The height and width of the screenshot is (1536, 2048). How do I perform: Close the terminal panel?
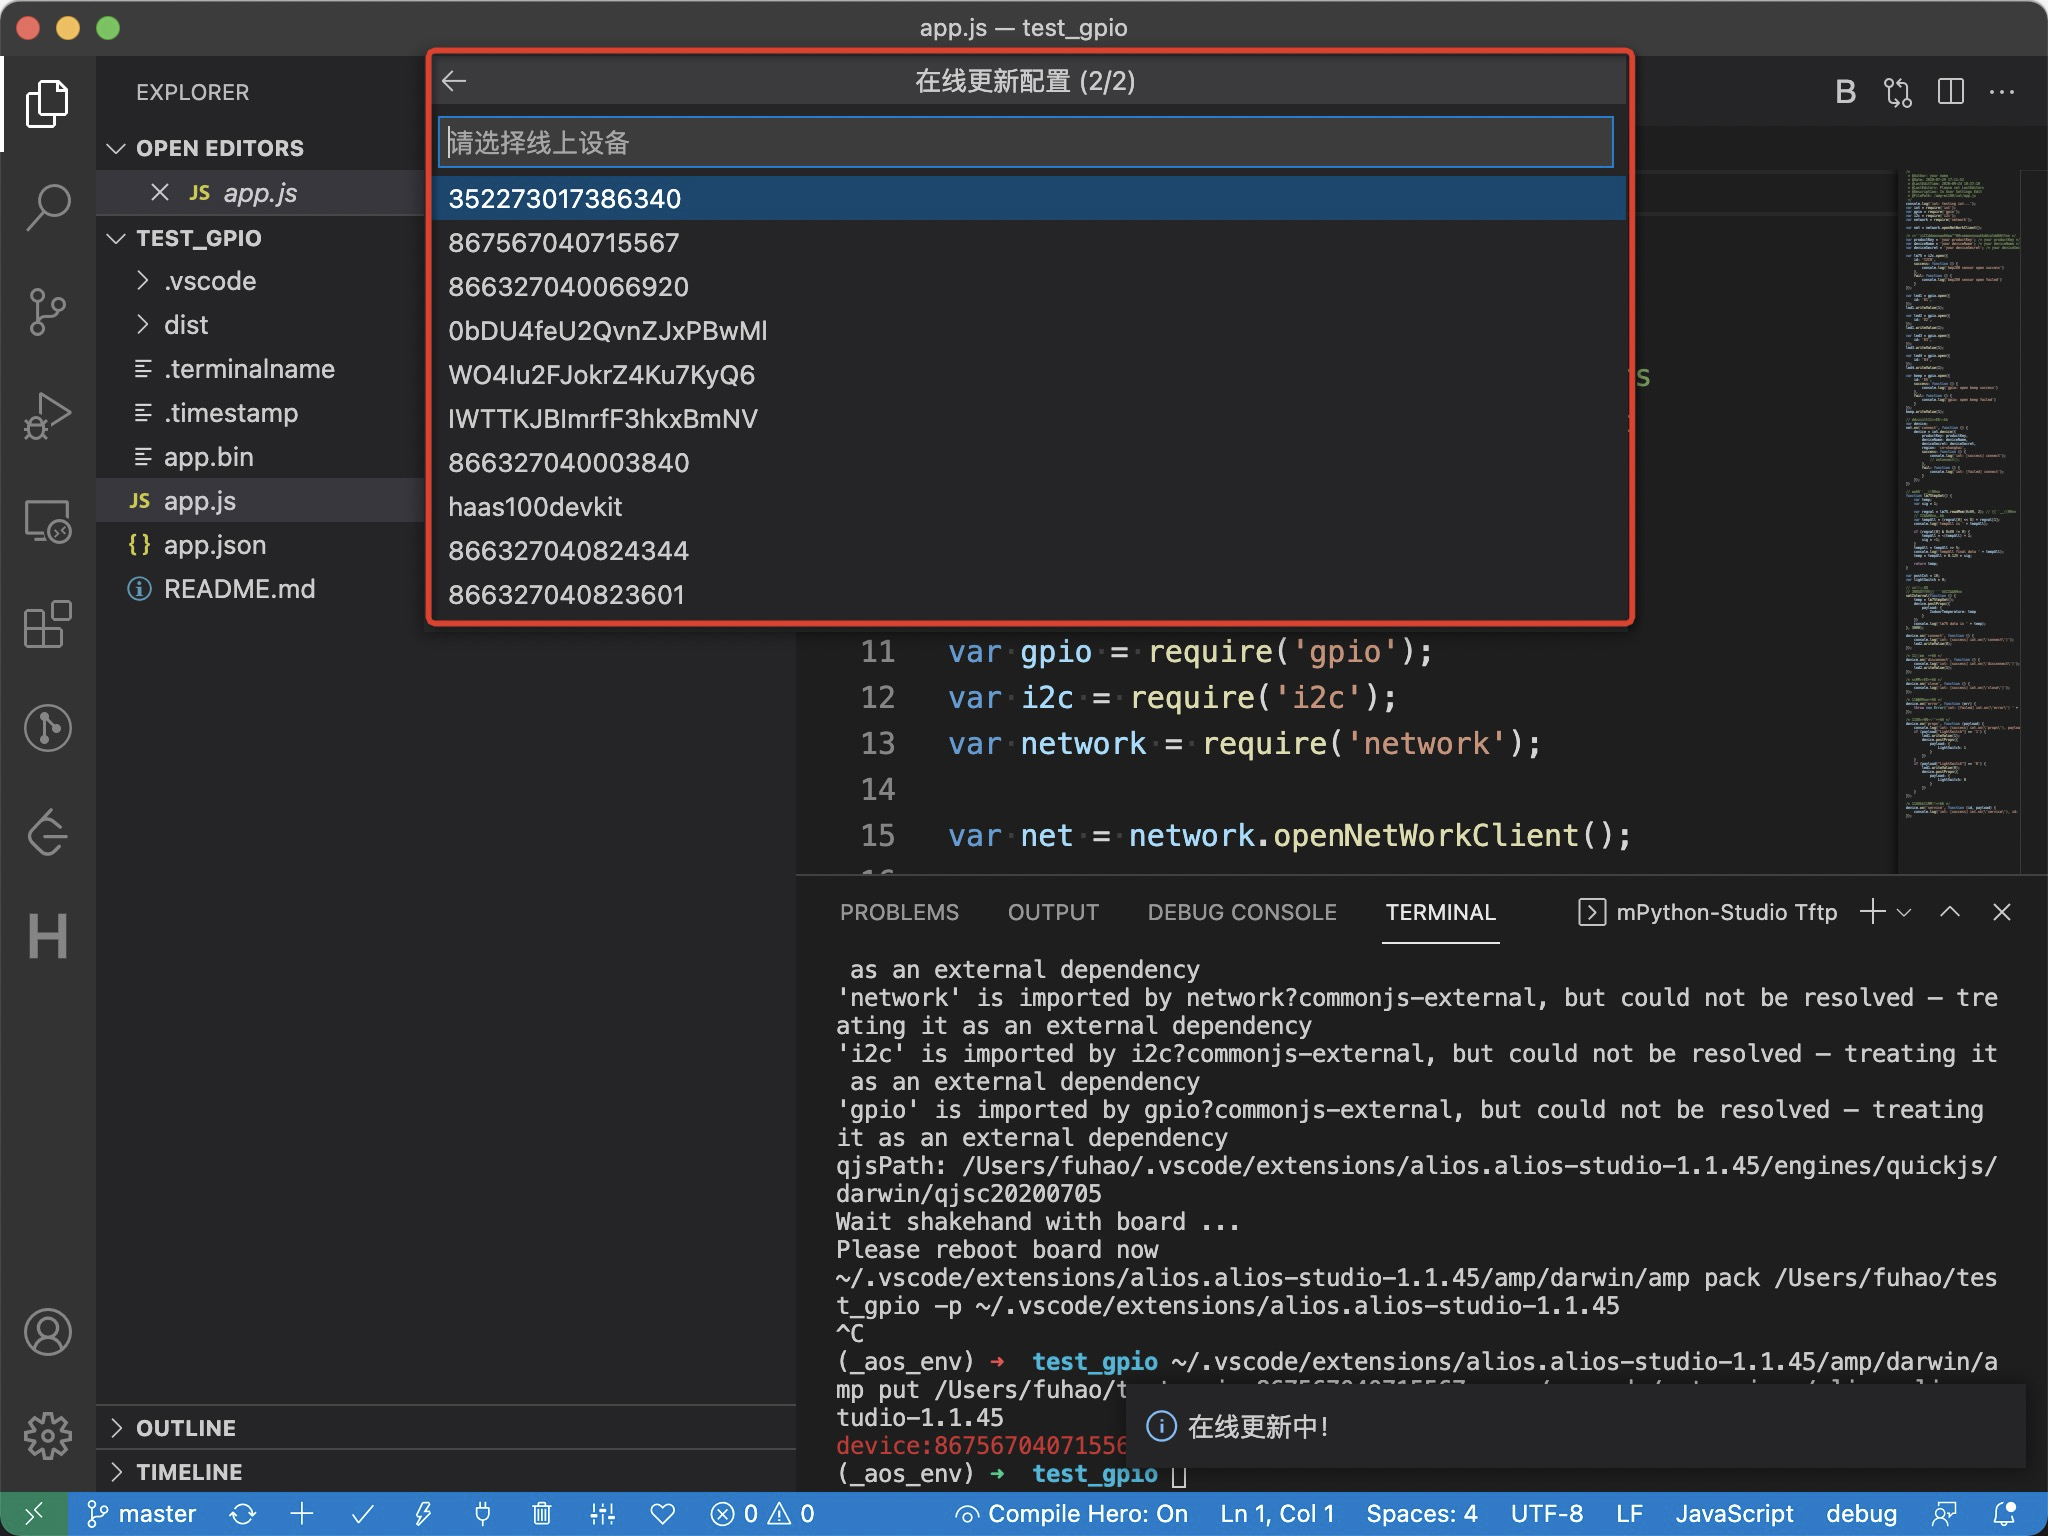point(2002,912)
